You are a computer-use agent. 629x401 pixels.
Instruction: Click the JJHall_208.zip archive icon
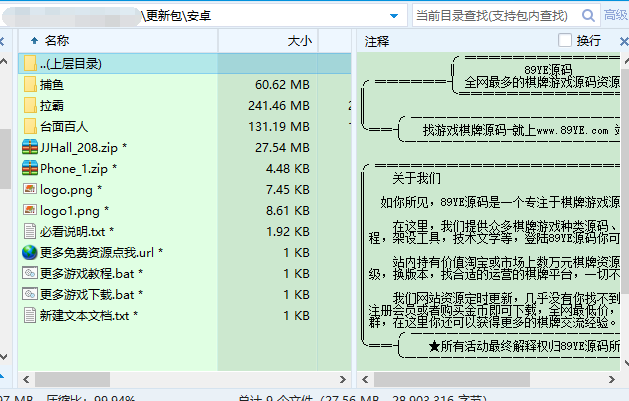point(30,147)
